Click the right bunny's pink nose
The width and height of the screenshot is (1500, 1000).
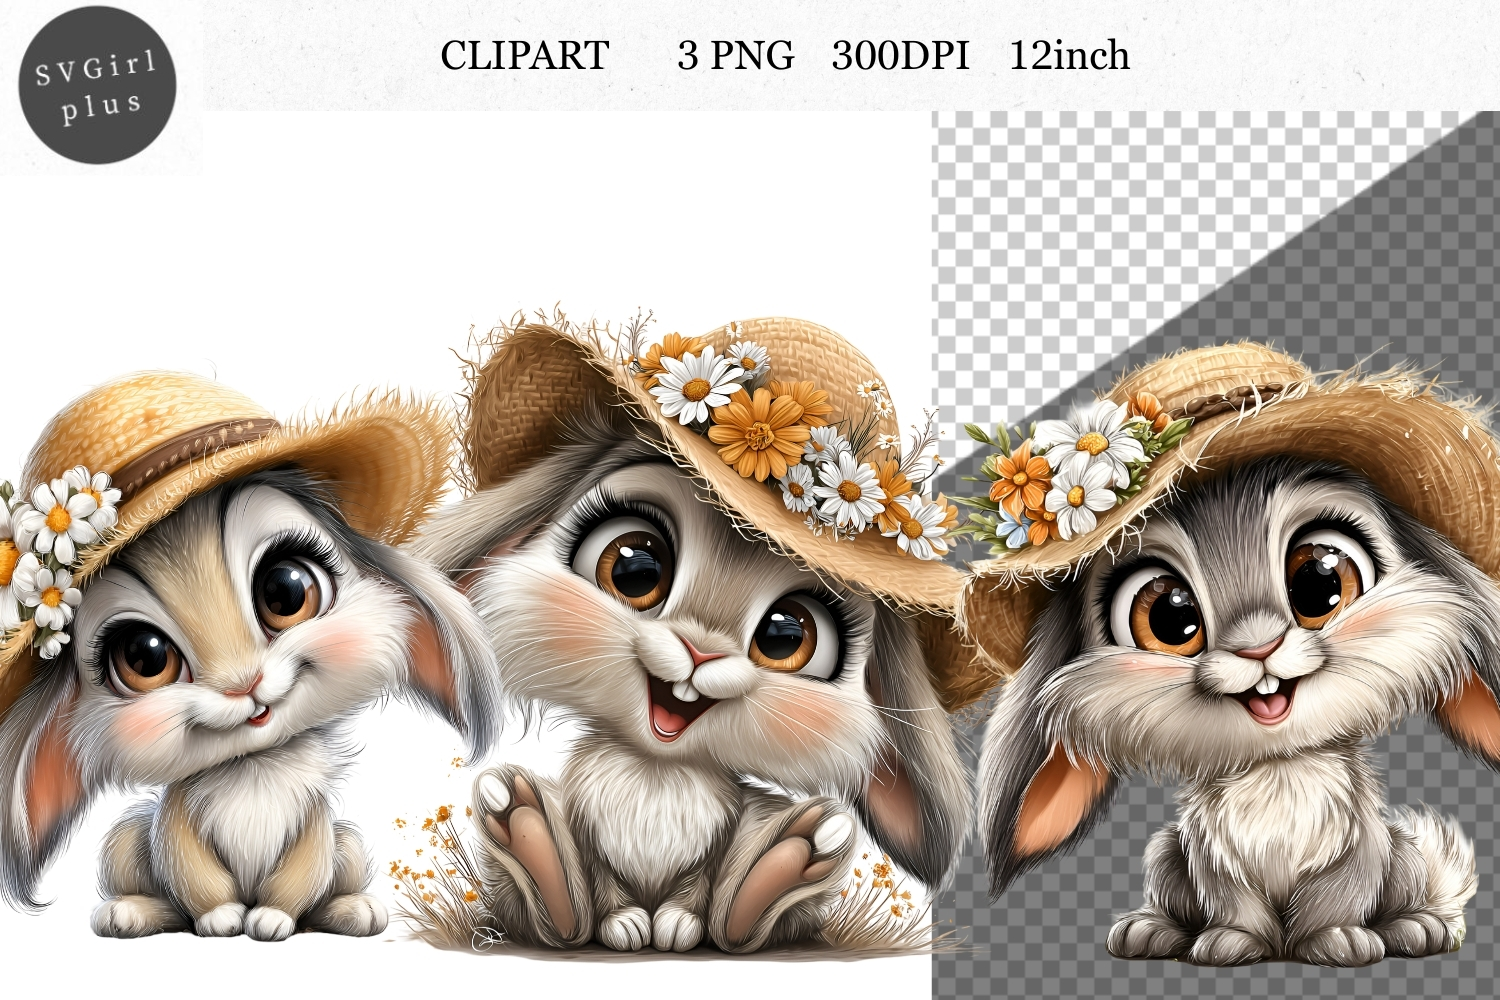1257,651
